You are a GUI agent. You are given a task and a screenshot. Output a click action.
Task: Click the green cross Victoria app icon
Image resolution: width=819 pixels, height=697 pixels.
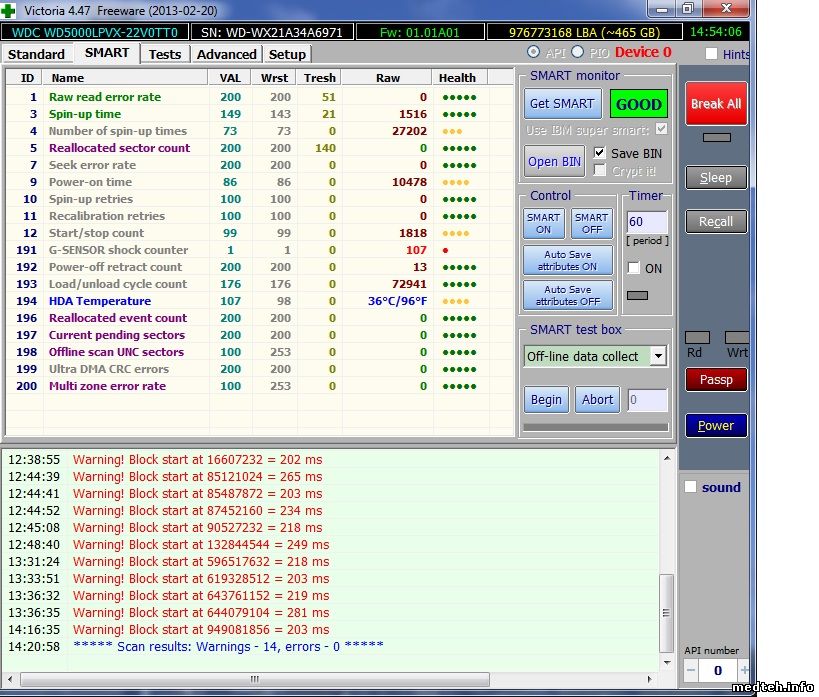(x=10, y=9)
